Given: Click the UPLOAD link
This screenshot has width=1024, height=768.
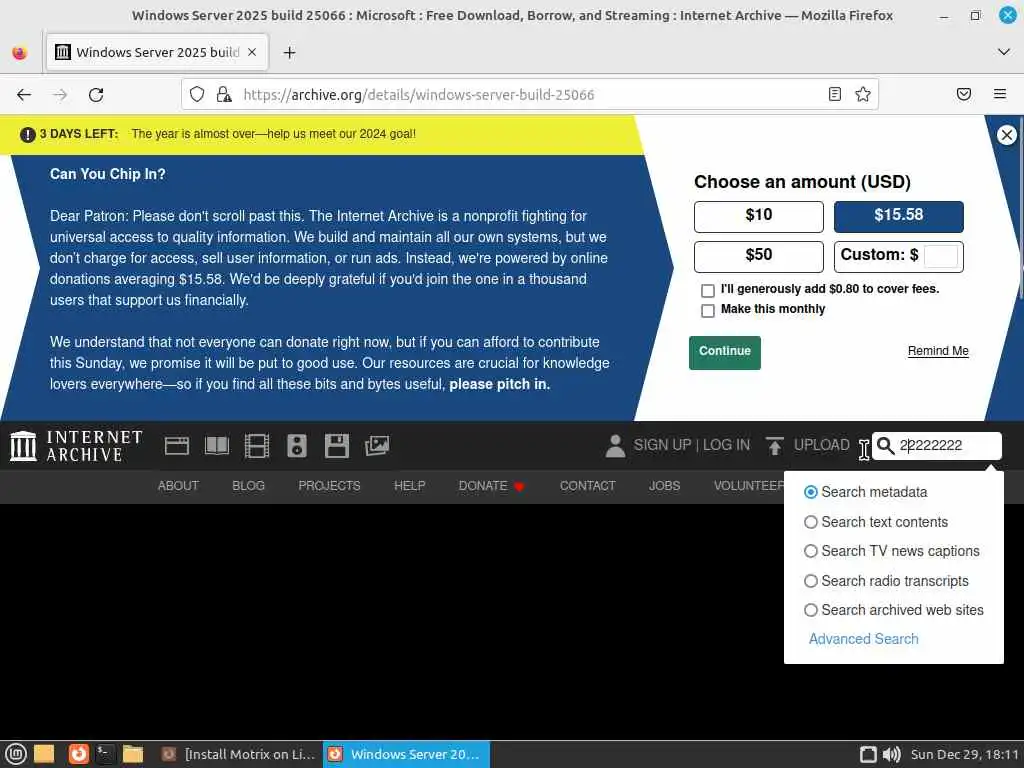Looking at the screenshot, I should pyautogui.click(x=822, y=445).
